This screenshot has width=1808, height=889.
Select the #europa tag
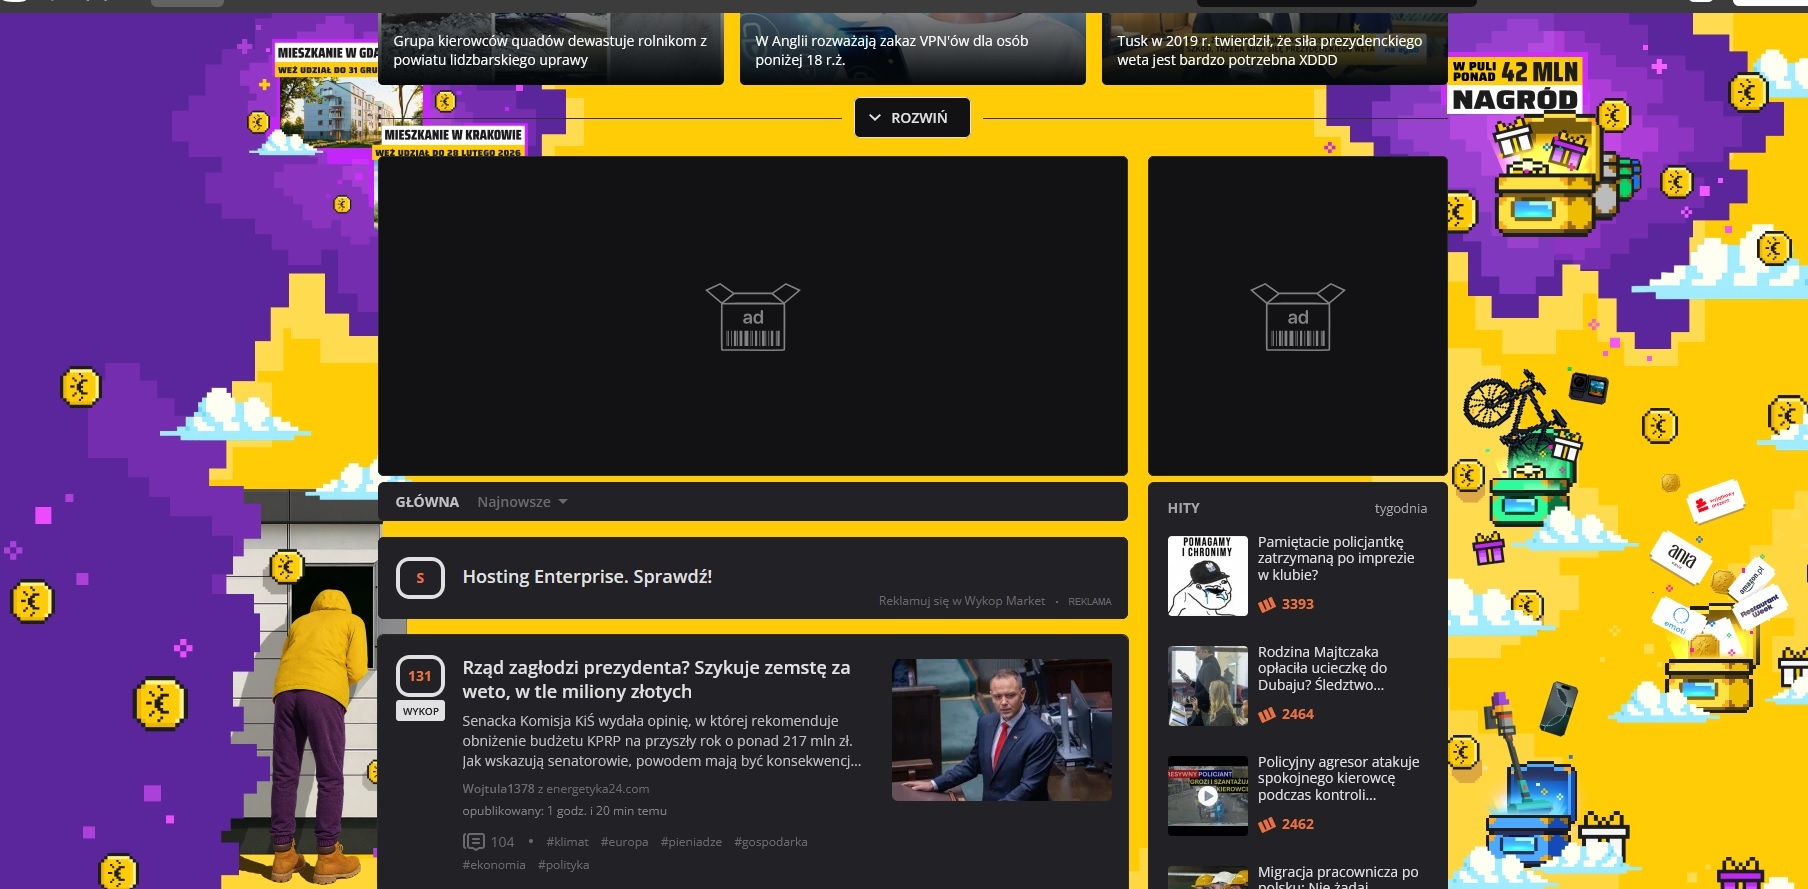(x=624, y=842)
